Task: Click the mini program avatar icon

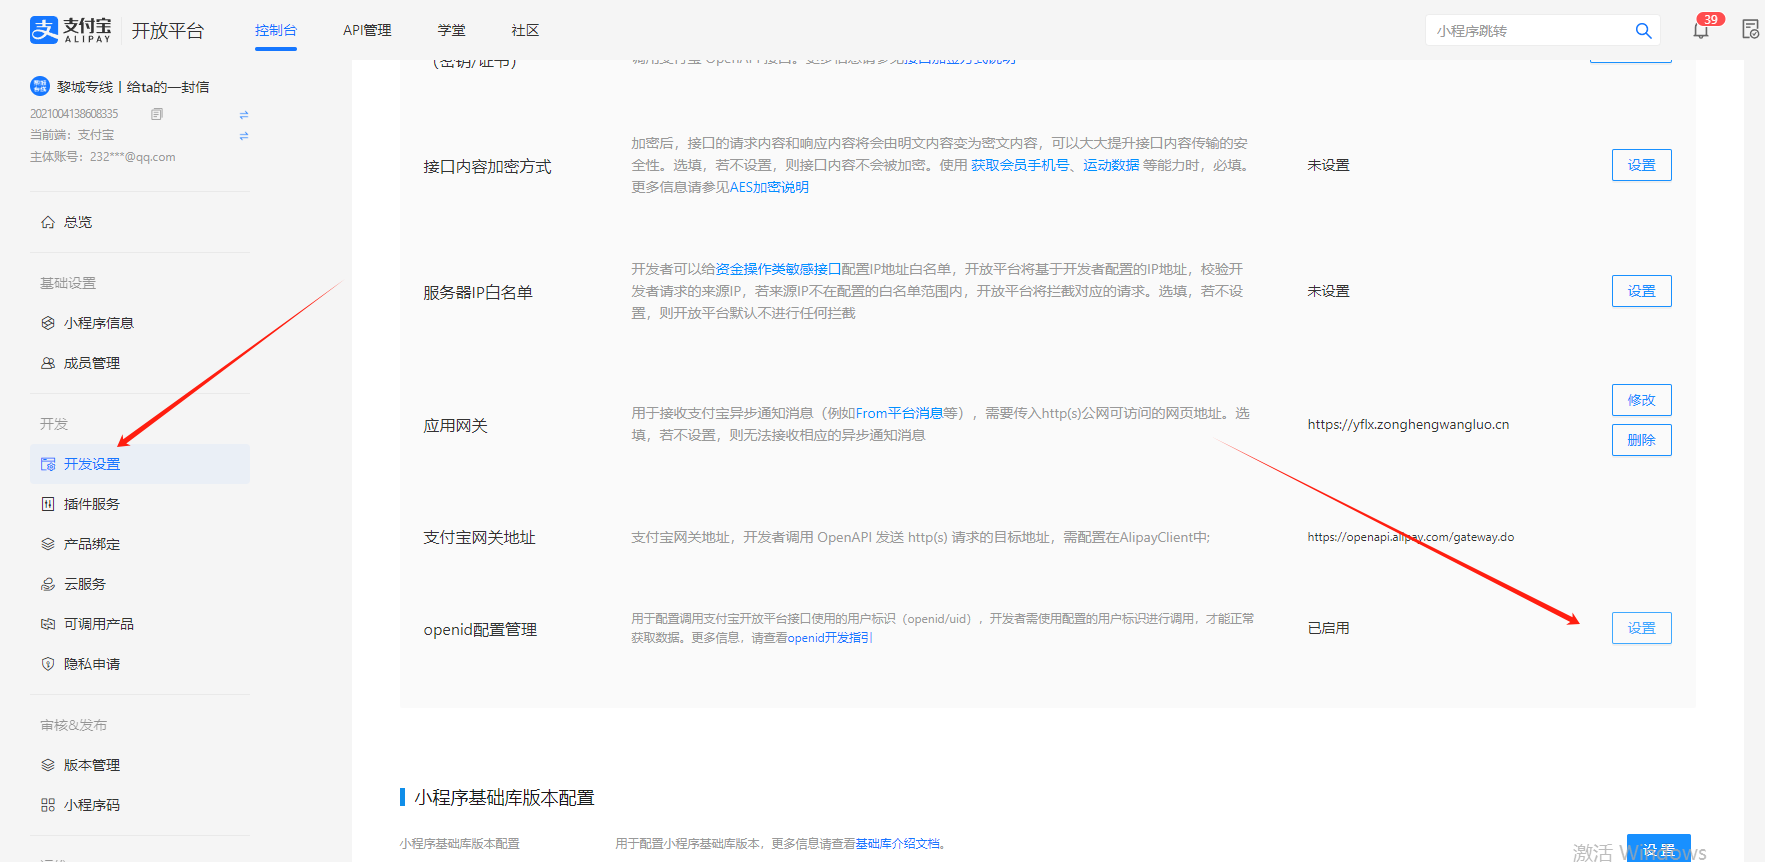Action: click(40, 86)
